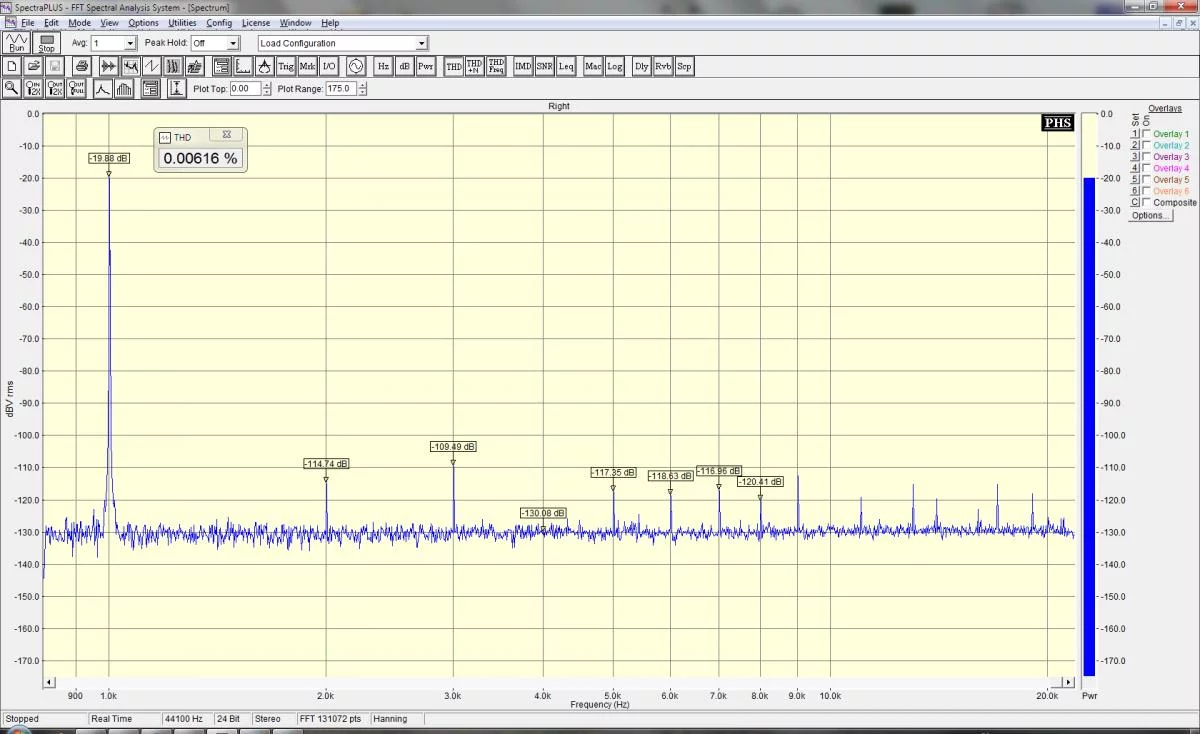Open the Utilities menu
The width and height of the screenshot is (1200, 734).
182,22
